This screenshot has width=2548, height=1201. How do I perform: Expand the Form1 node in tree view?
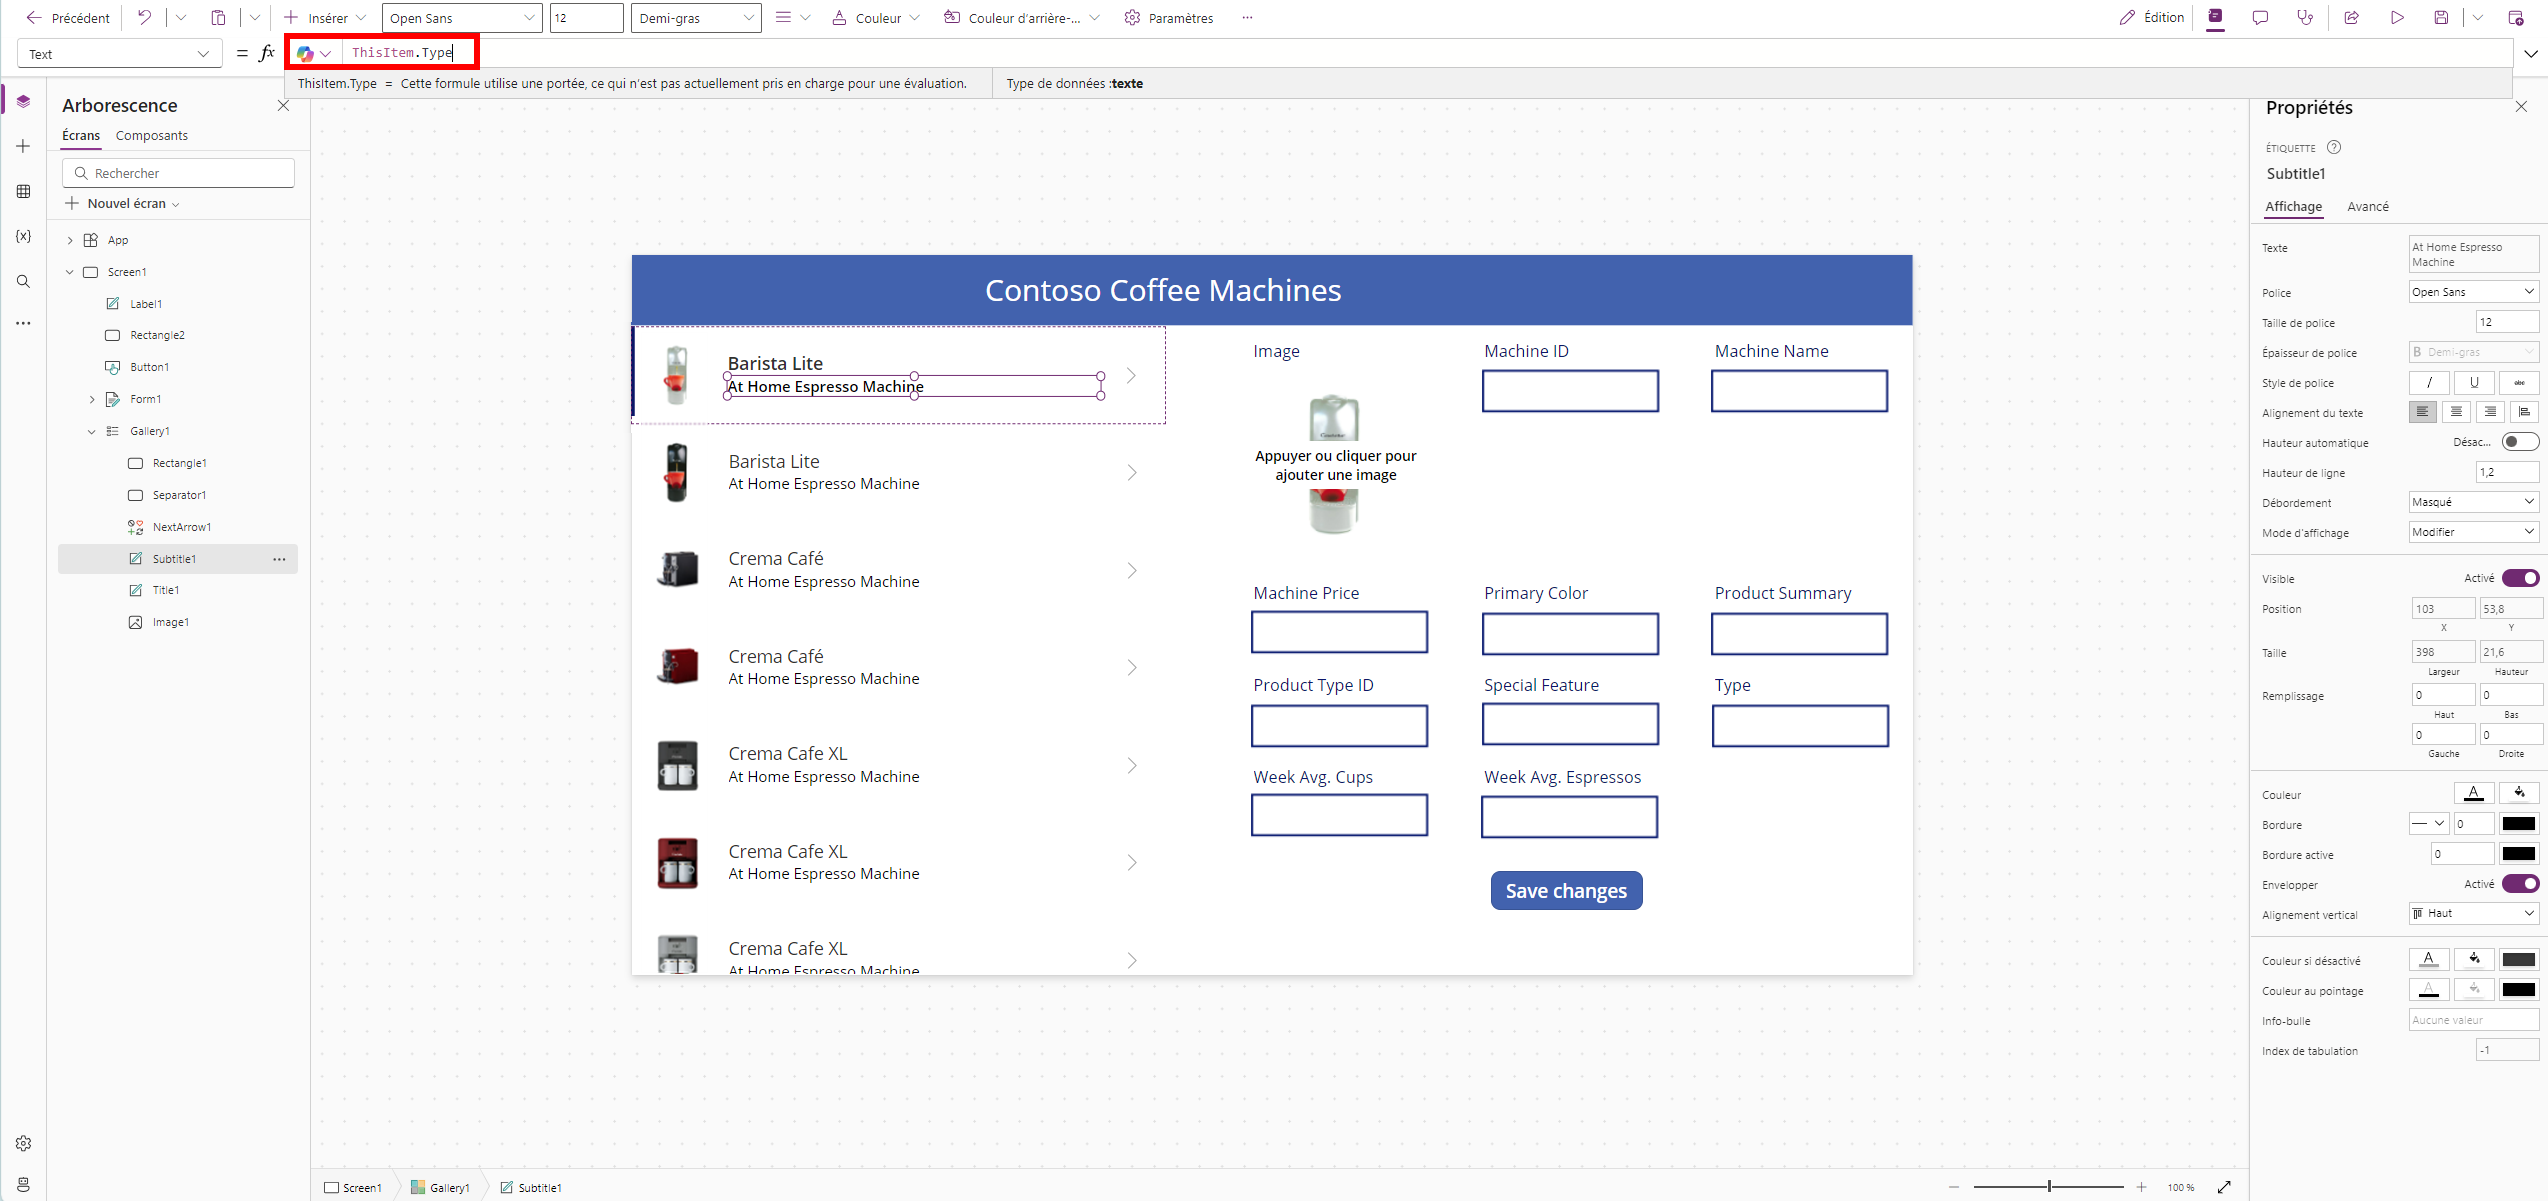coord(92,399)
